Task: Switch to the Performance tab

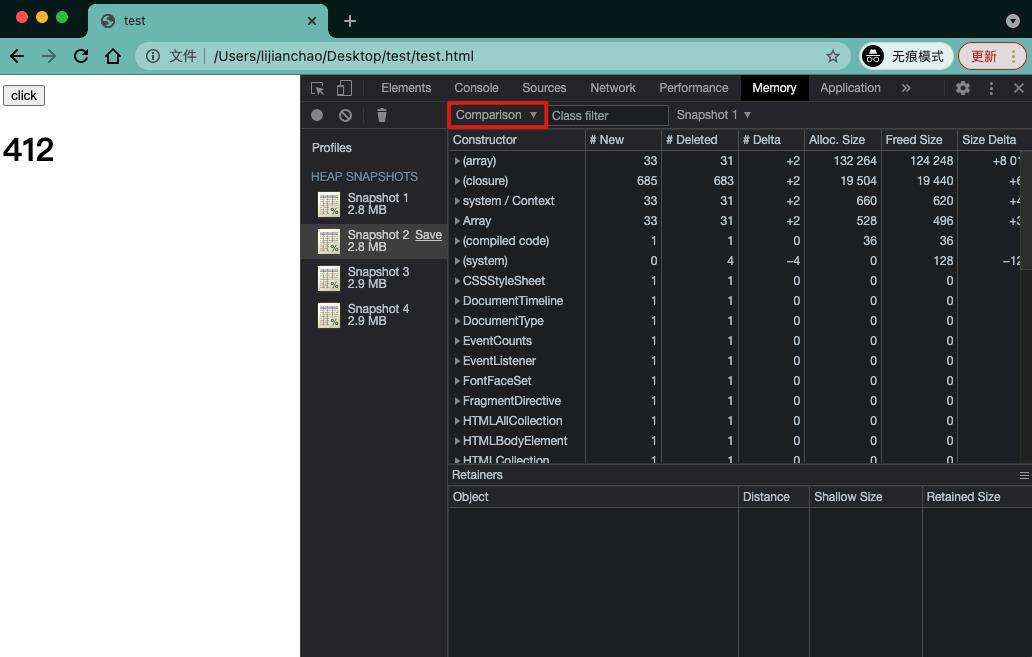Action: pyautogui.click(x=694, y=88)
